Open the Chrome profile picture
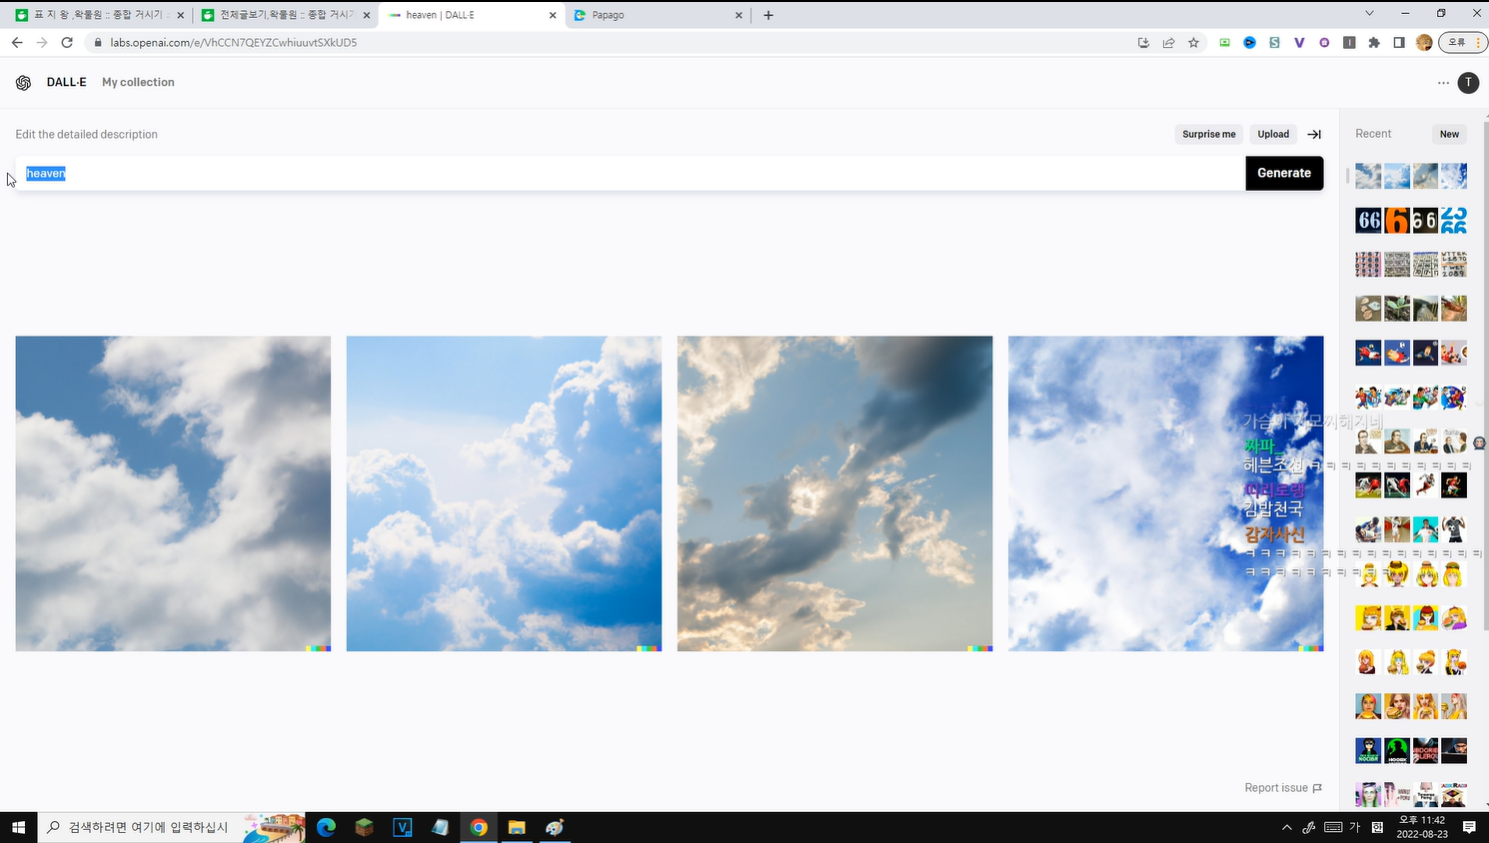1489x843 pixels. tap(1424, 43)
